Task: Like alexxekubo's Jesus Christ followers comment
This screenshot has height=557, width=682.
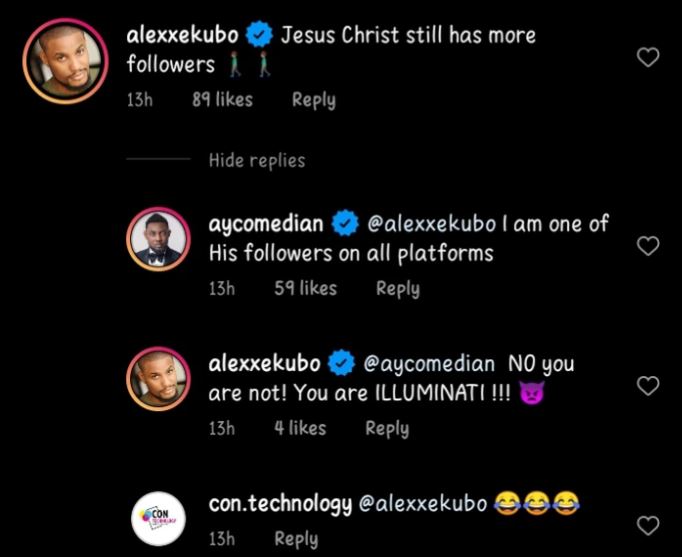Action: point(648,58)
